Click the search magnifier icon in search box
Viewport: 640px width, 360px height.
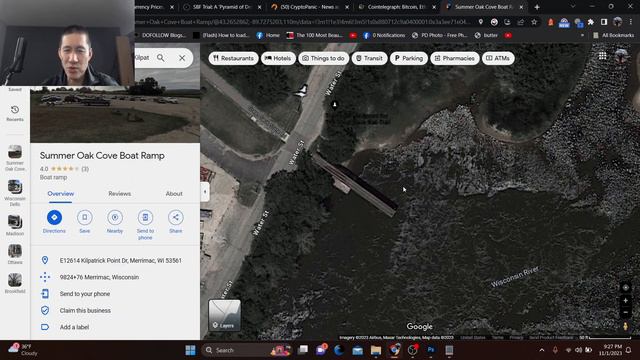click(161, 58)
